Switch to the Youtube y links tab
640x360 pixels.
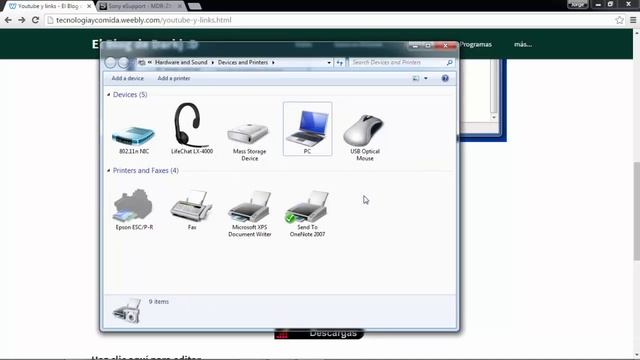48,6
